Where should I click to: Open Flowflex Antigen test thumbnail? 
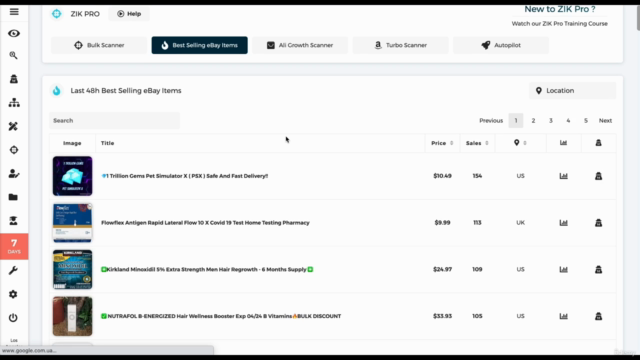pos(72,223)
